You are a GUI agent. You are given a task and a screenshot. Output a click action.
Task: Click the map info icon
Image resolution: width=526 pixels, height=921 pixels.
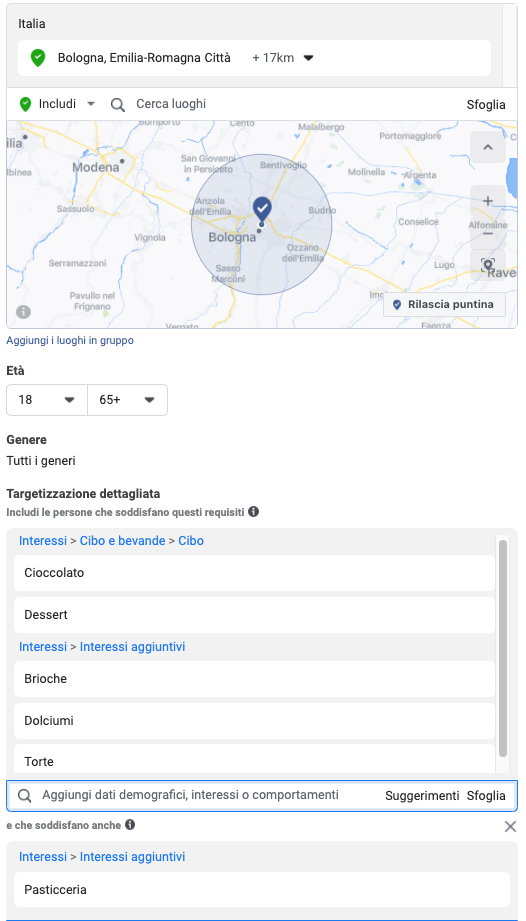coord(23,312)
